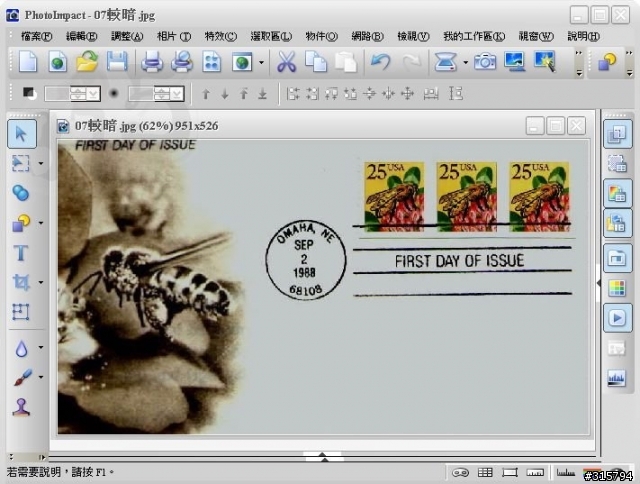Select the Pick tool arrow

22,134
